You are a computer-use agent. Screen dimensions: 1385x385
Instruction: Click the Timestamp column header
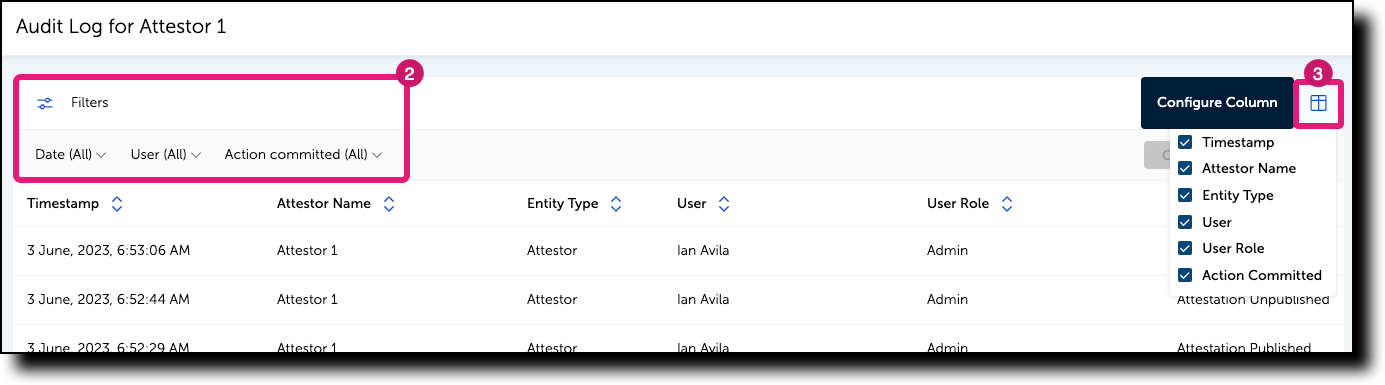click(x=63, y=204)
